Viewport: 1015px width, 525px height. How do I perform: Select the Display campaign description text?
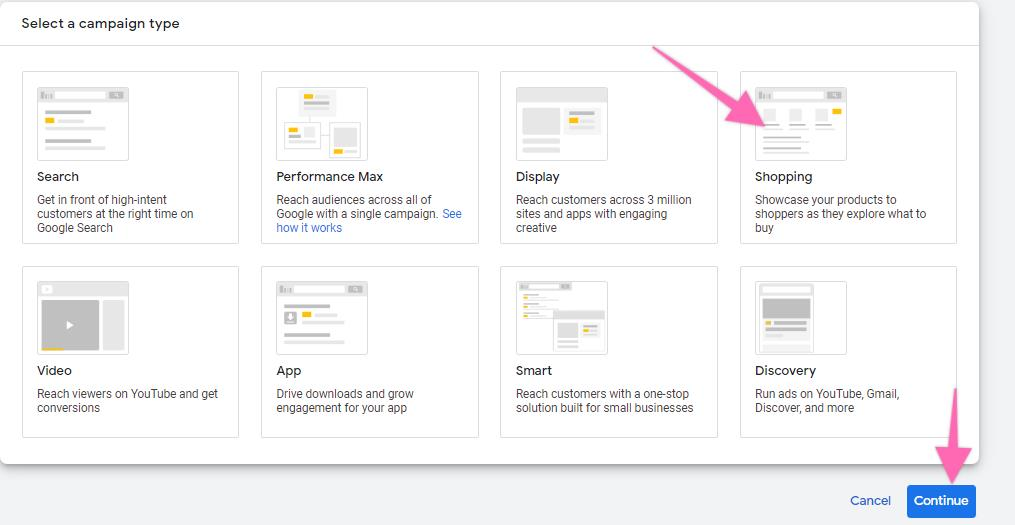click(x=603, y=214)
